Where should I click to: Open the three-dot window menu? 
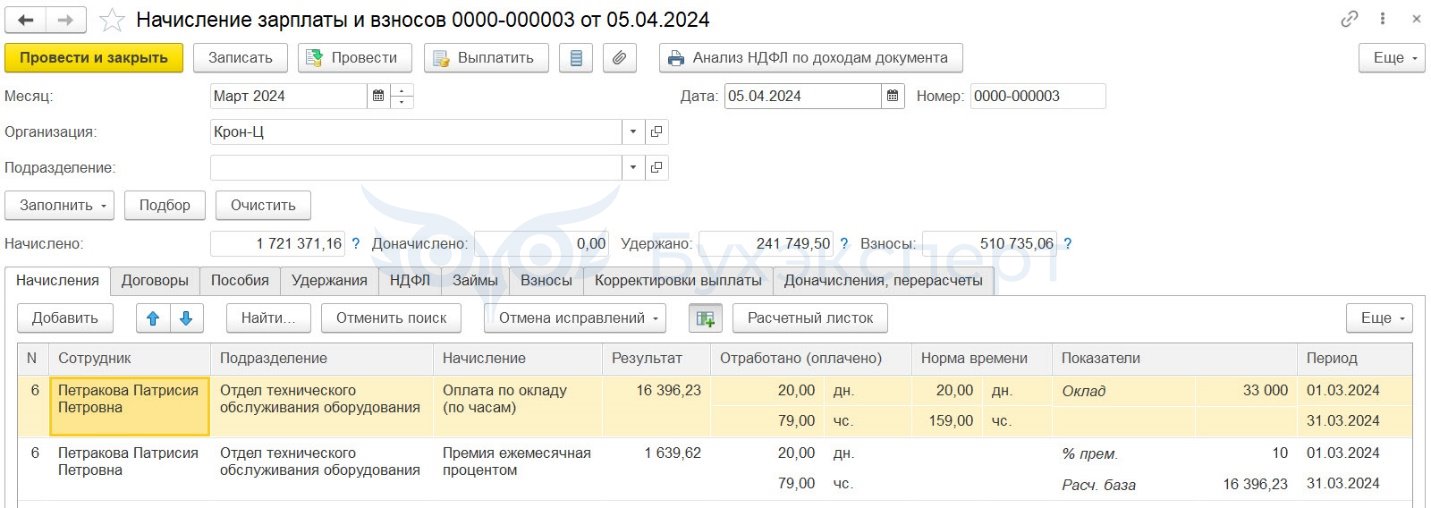pos(1383,19)
